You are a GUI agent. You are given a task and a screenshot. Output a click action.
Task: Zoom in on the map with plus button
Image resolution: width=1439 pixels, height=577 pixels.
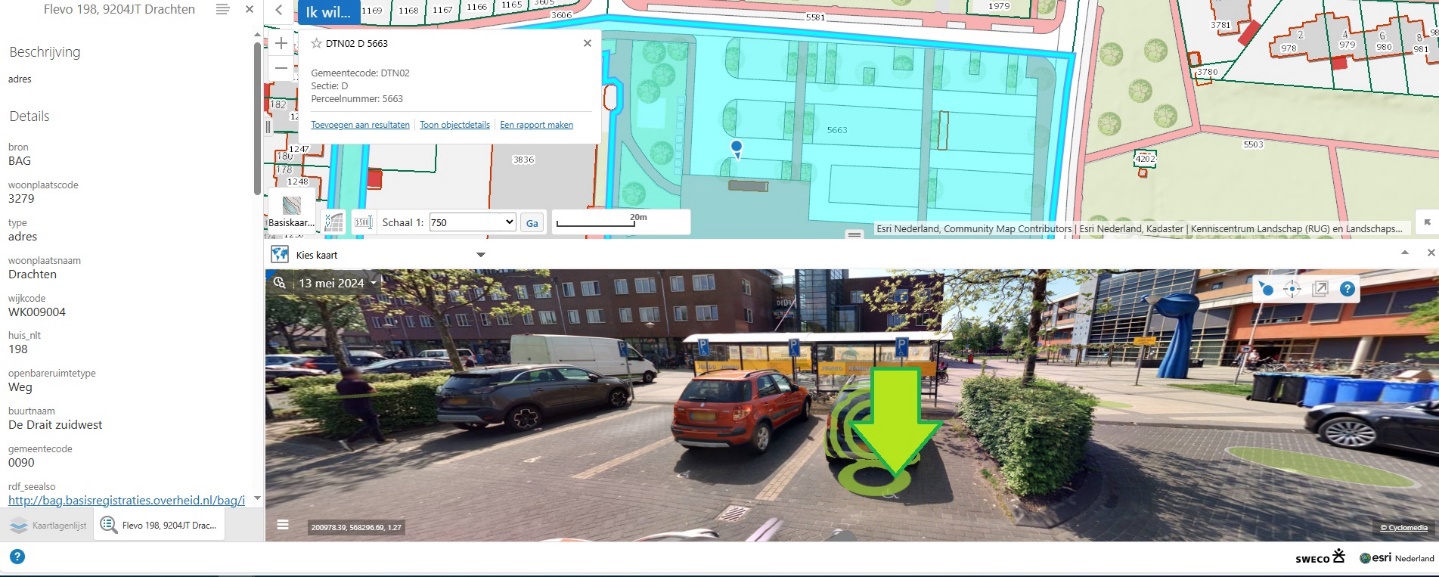(281, 43)
